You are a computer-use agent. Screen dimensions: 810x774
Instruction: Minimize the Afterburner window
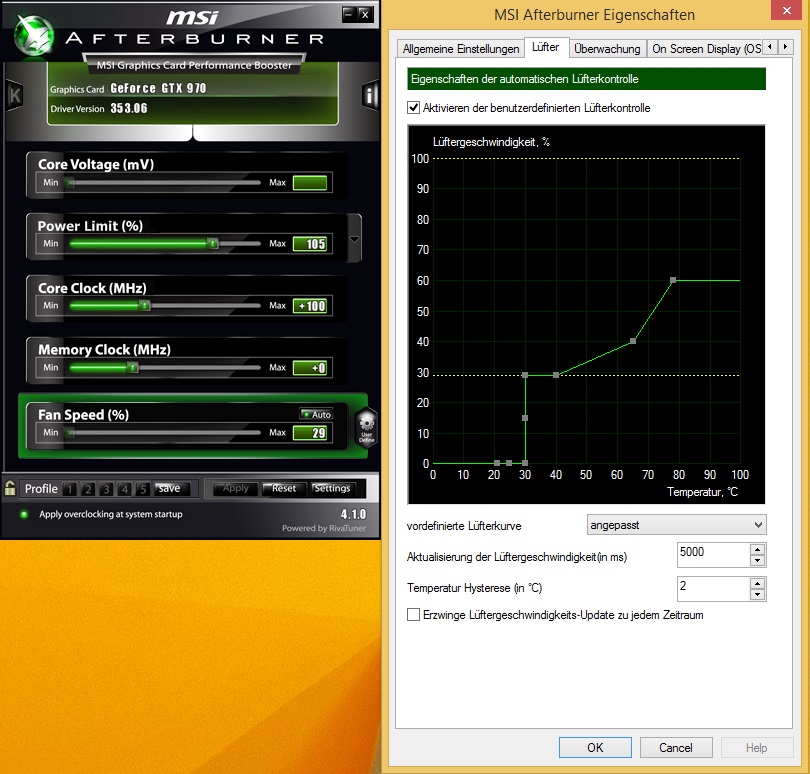tap(349, 14)
